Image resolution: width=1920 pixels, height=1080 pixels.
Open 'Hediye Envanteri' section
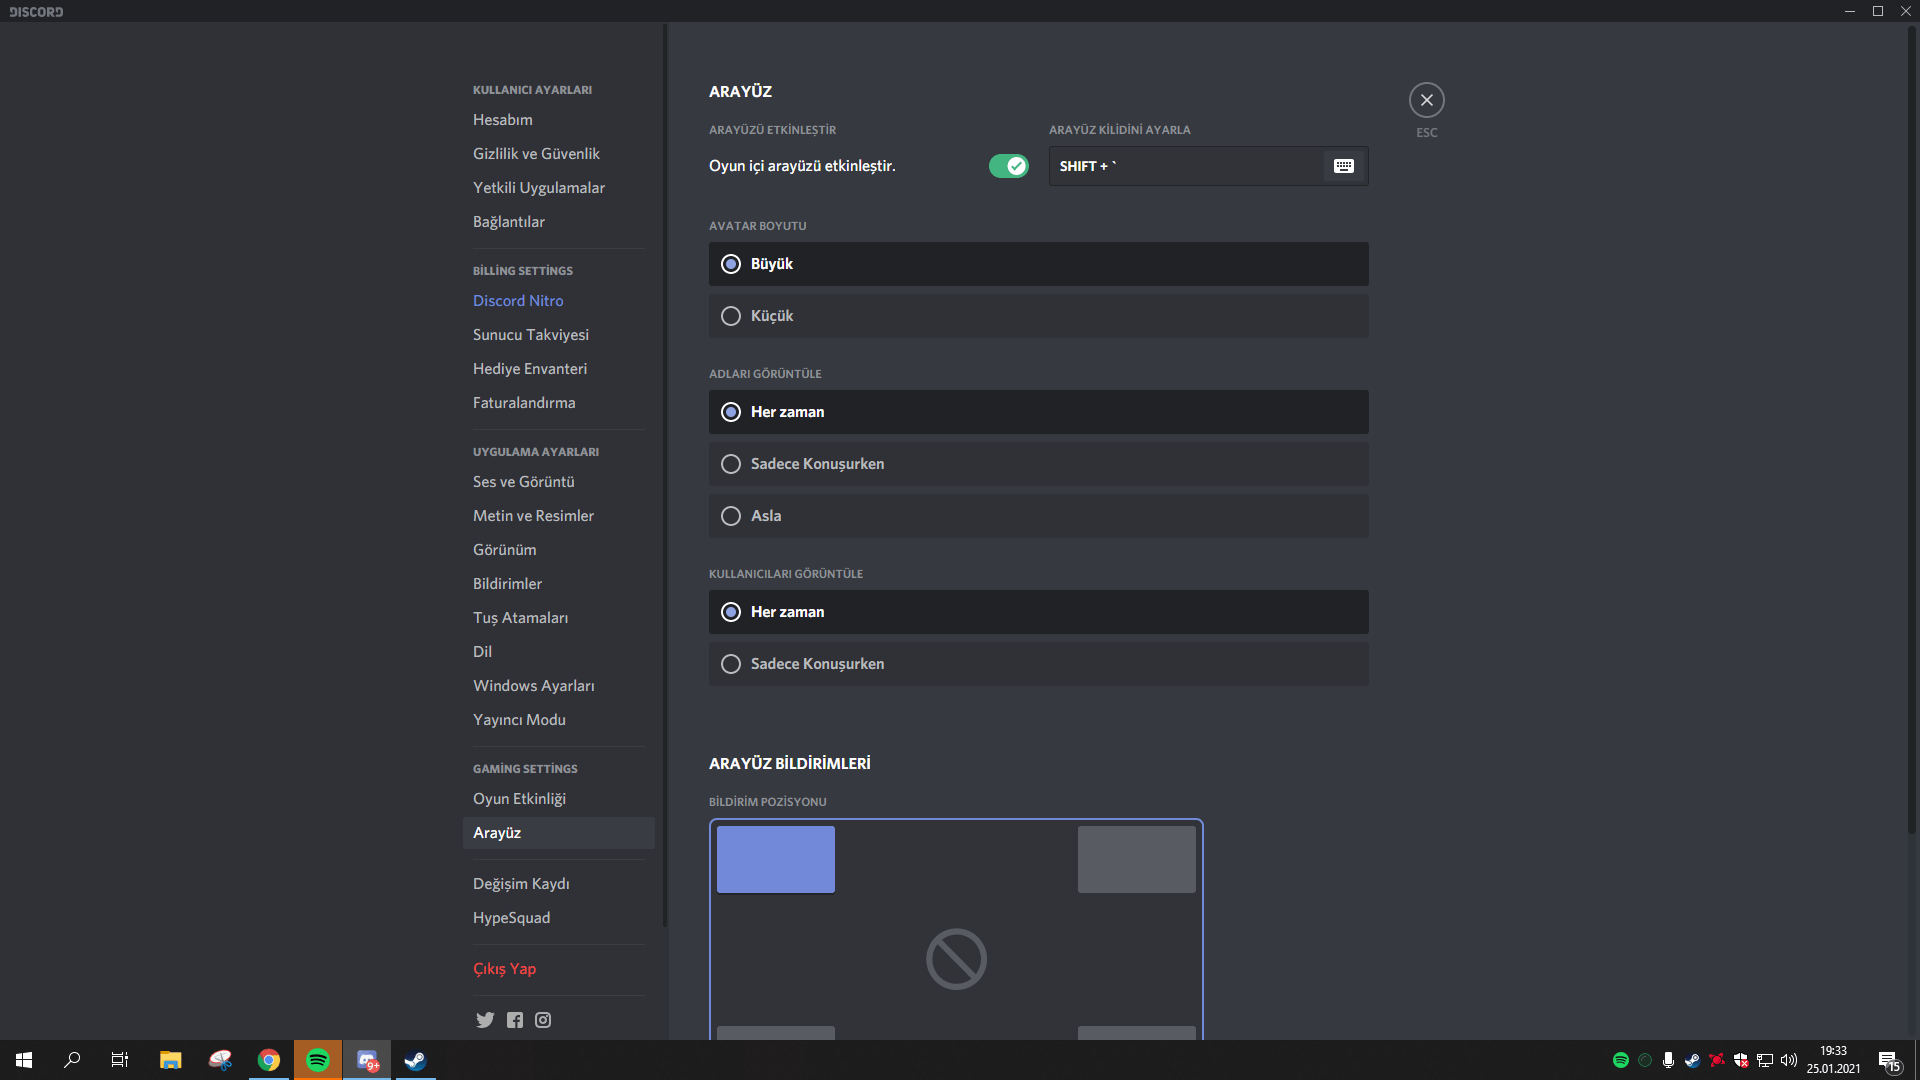[558, 369]
